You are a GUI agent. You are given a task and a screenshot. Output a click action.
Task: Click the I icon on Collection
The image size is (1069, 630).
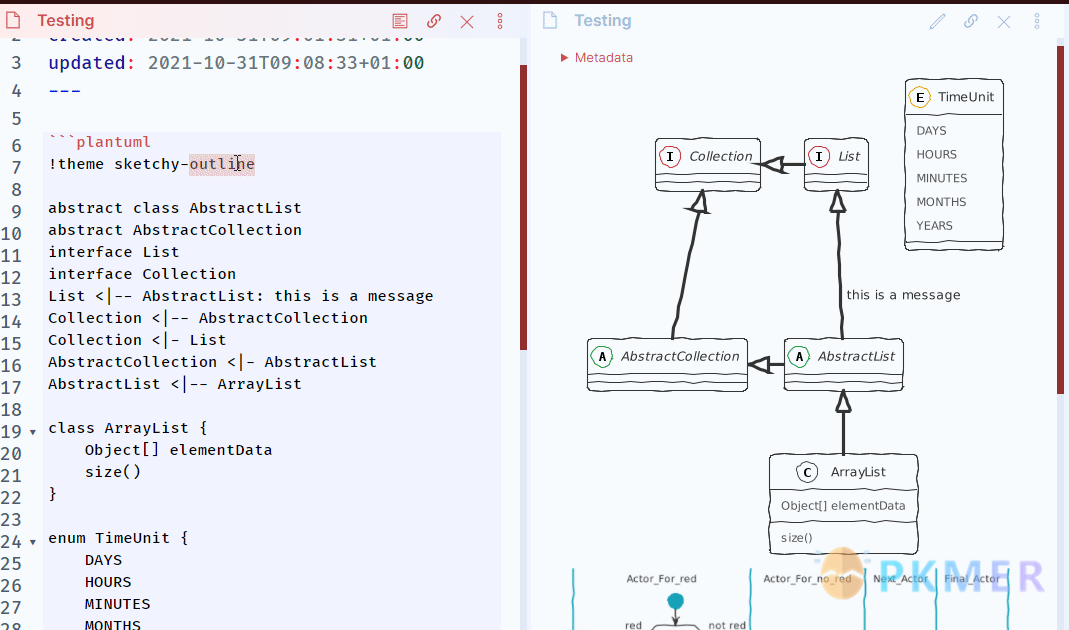click(670, 157)
